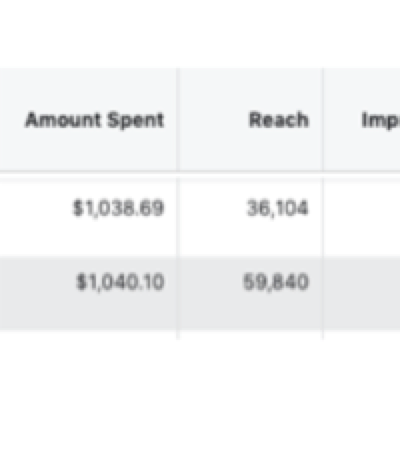The image size is (400, 470).
Task: Click divider right of the 36,104 cell
Action: [x=322, y=217]
